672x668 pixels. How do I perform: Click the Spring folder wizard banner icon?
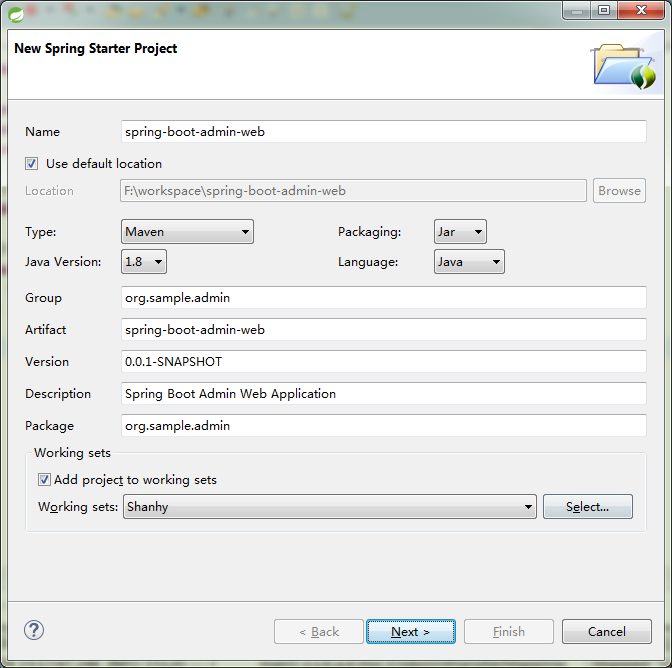[x=625, y=66]
